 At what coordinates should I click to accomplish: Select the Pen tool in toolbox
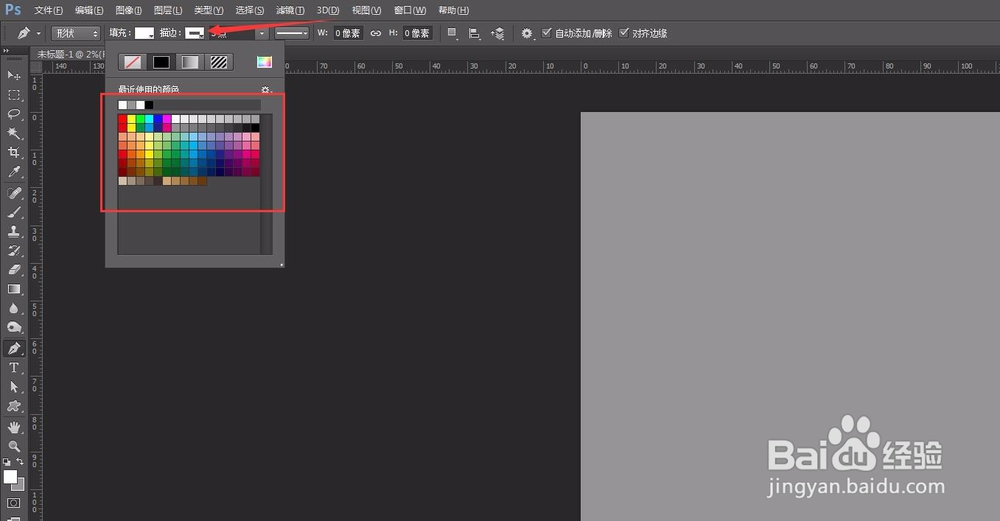coord(13,348)
